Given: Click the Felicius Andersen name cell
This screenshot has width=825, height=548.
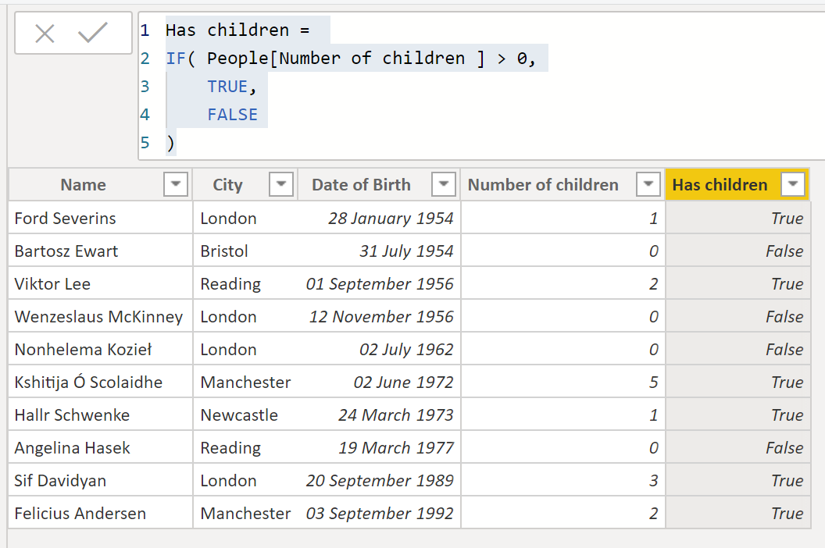Looking at the screenshot, I should point(80,514).
